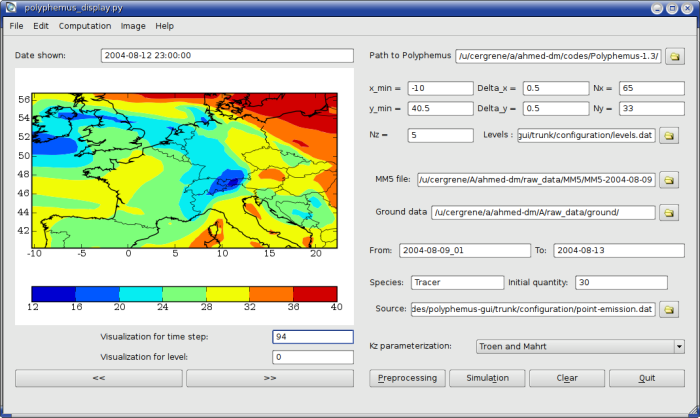Click the Initial quantity field
This screenshot has width=700, height=418.
[621, 283]
